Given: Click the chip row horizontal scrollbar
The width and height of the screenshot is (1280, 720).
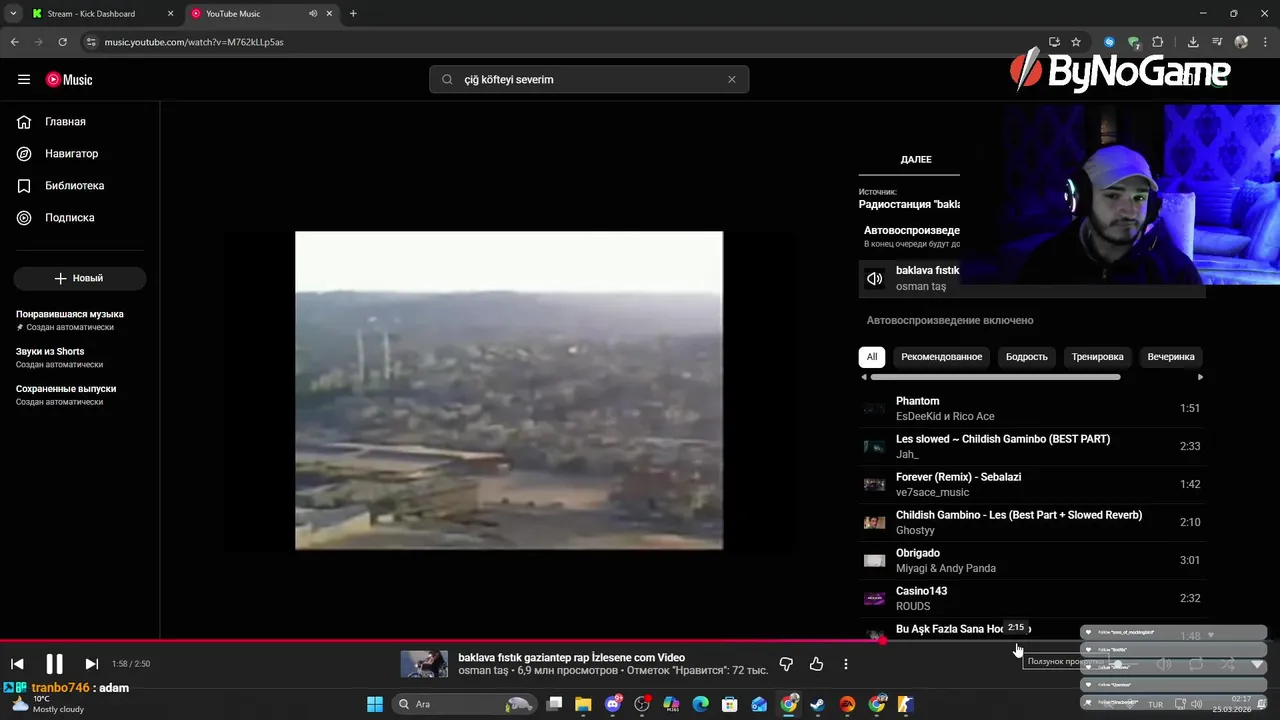Looking at the screenshot, I should tap(995, 377).
